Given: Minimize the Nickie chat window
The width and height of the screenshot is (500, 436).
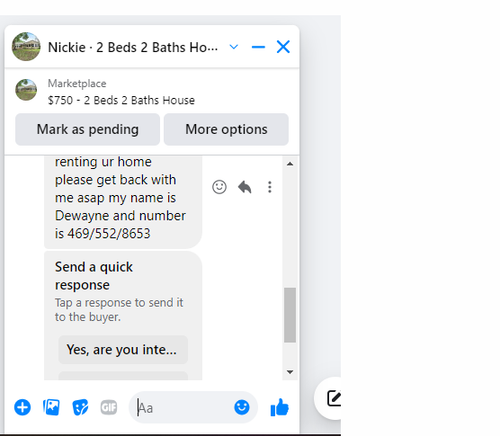Looking at the screenshot, I should (258, 47).
